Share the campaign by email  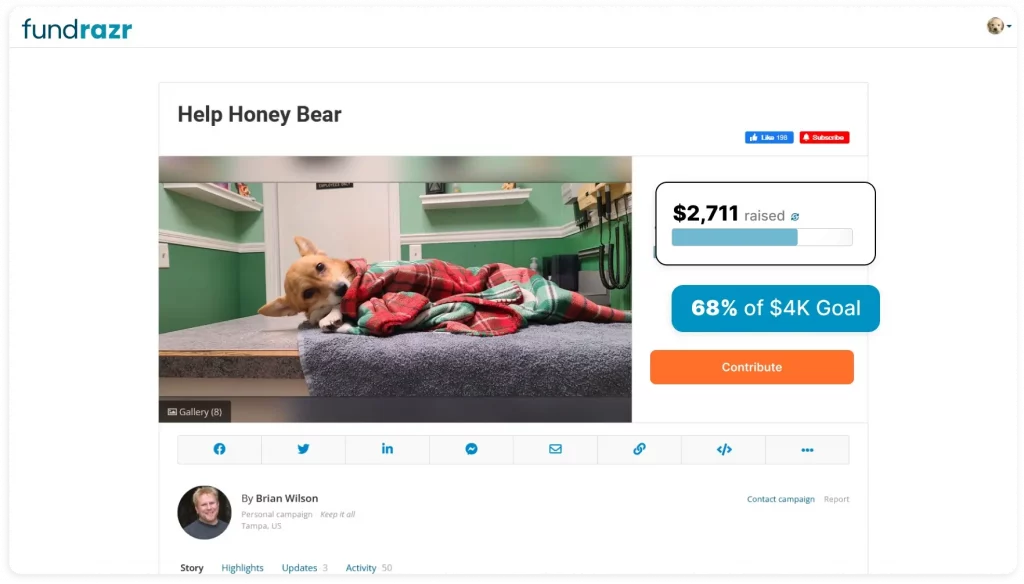click(555, 449)
